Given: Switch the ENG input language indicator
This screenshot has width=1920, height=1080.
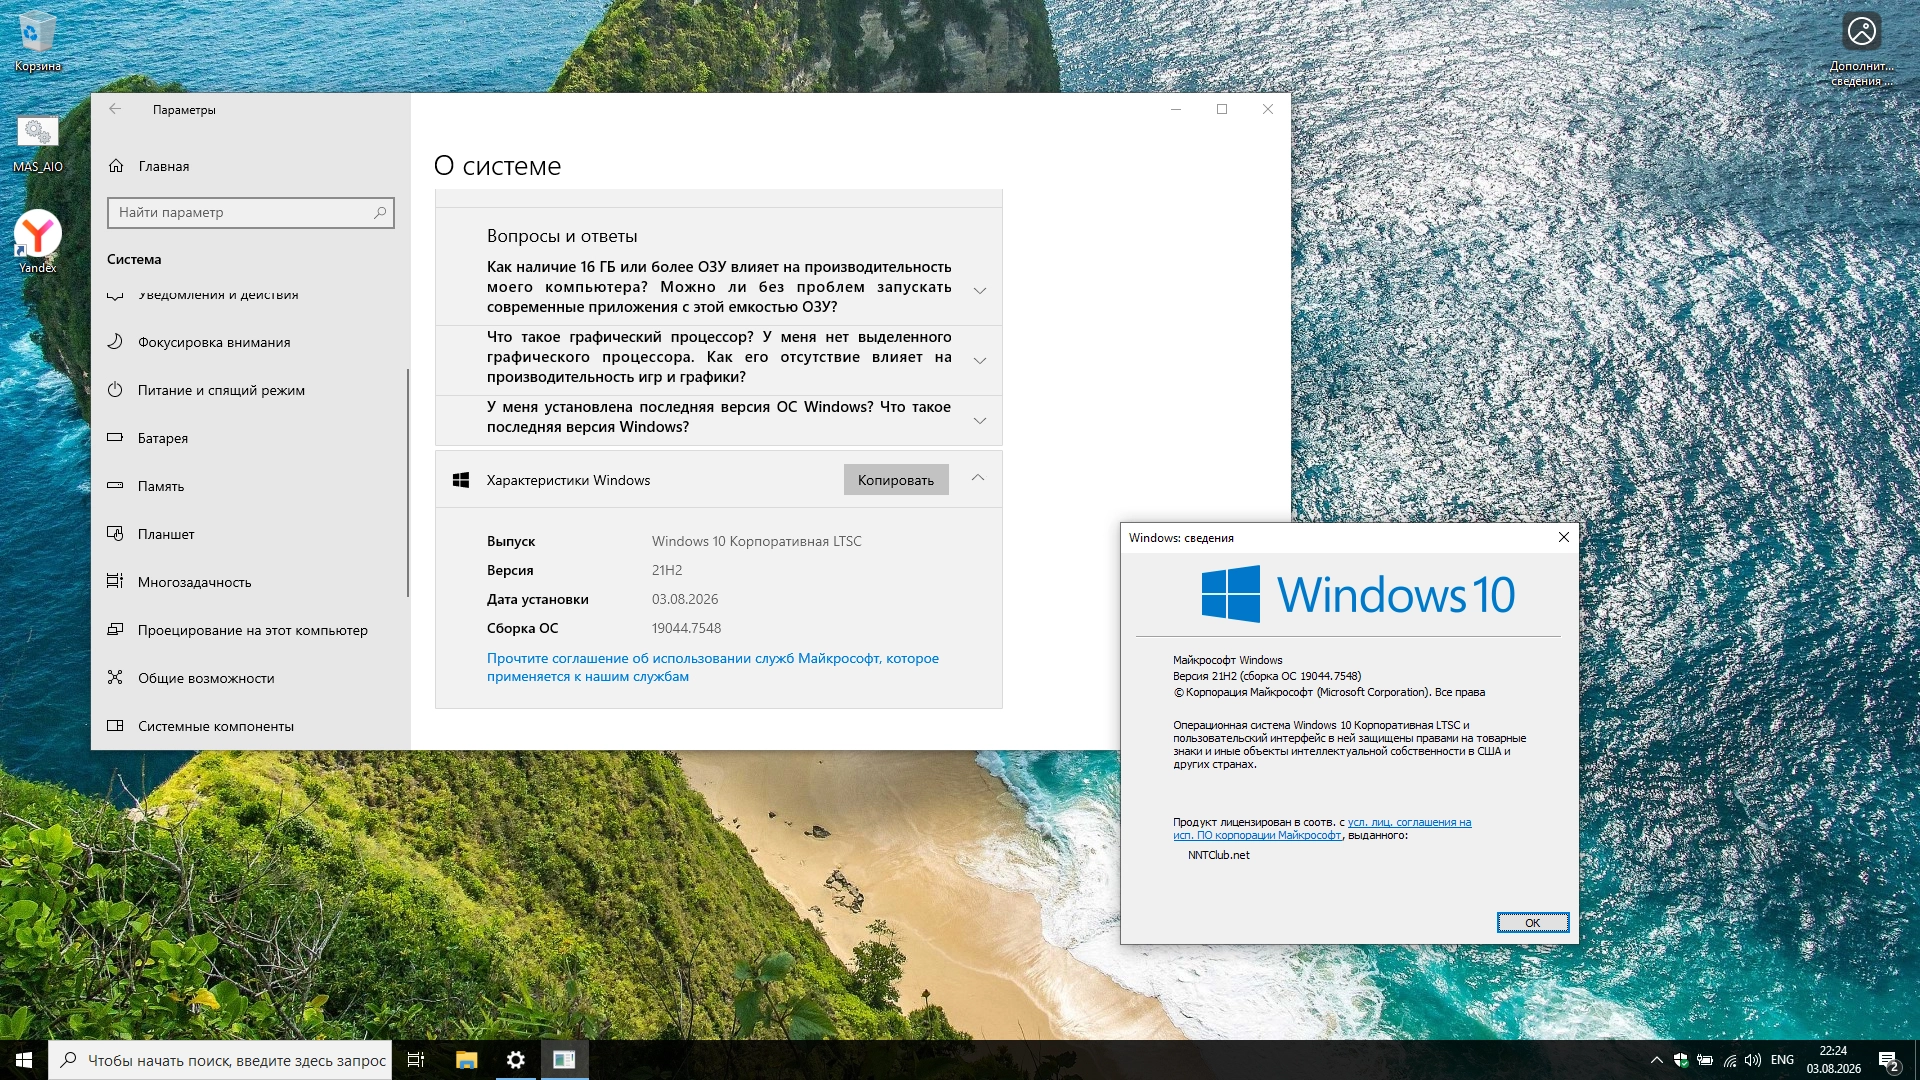Looking at the screenshot, I should tap(1782, 1060).
